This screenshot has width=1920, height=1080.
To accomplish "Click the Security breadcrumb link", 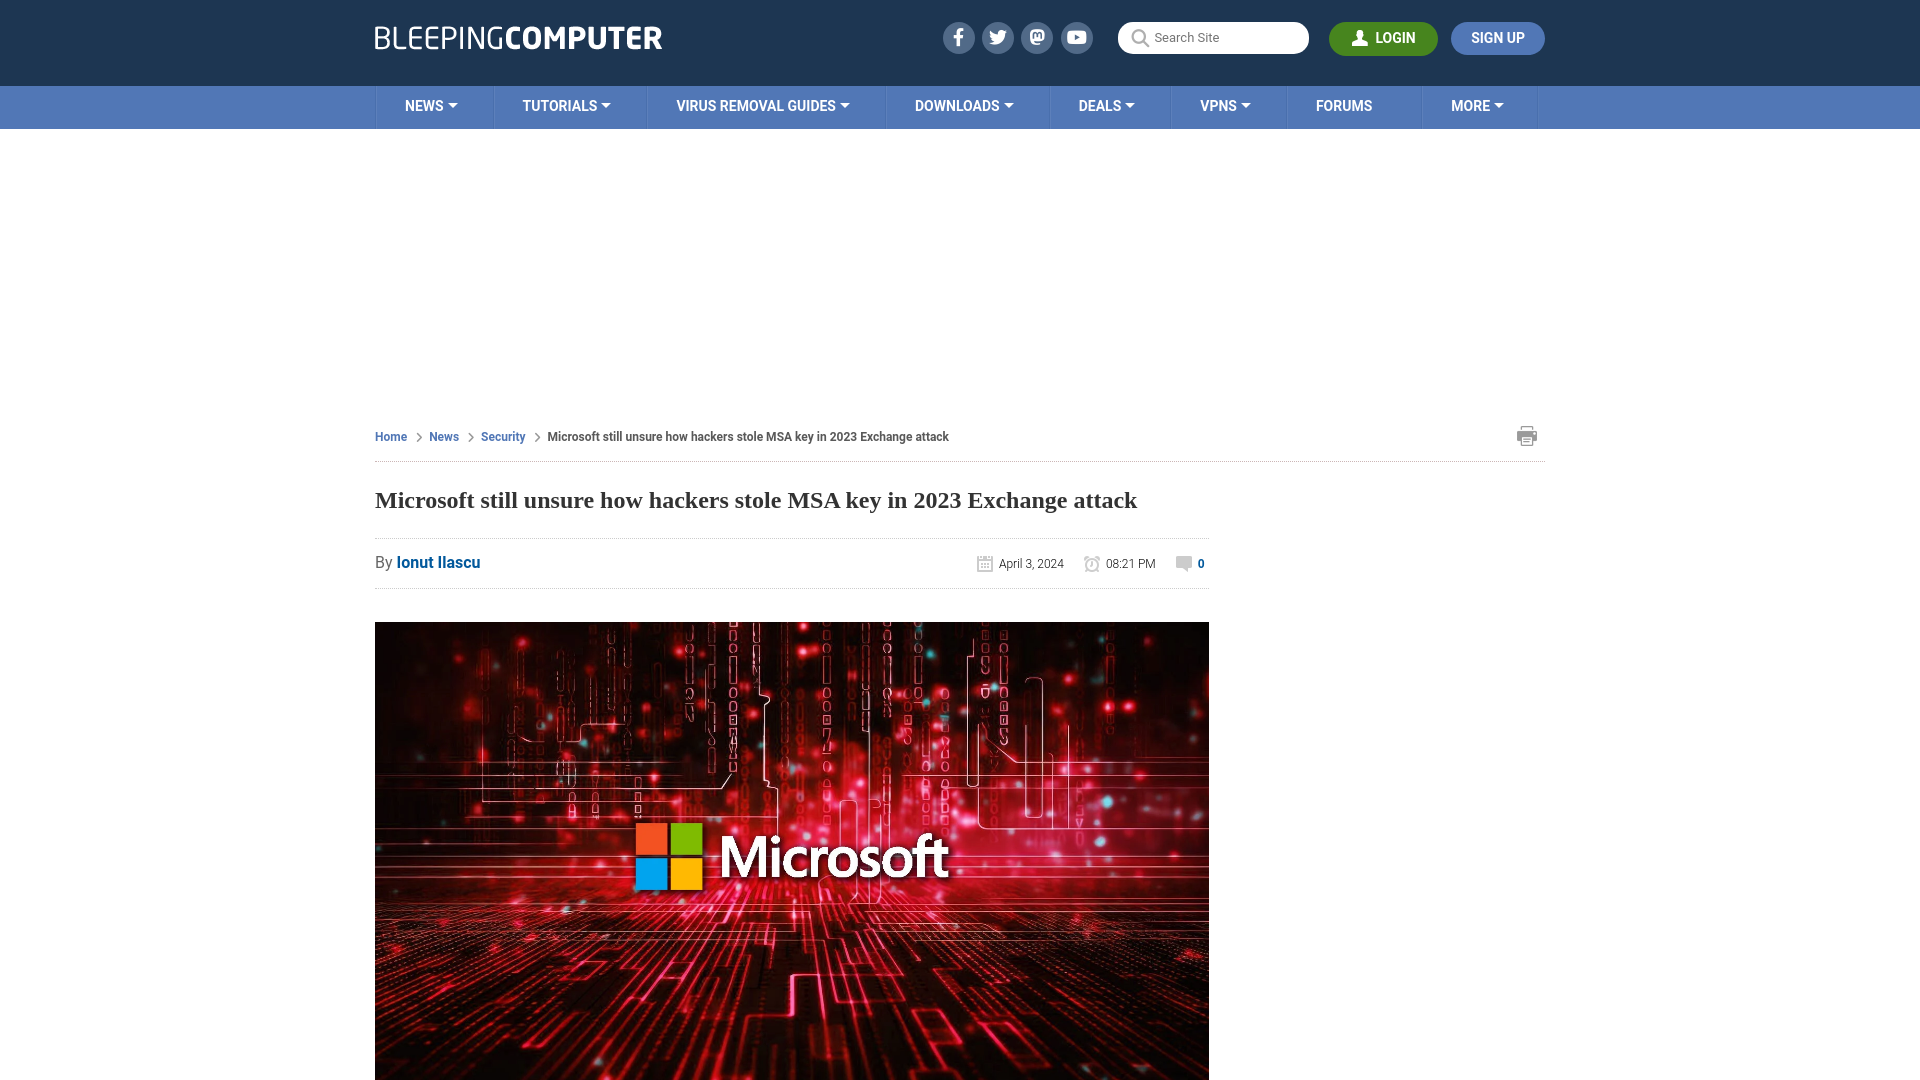I will (x=504, y=436).
